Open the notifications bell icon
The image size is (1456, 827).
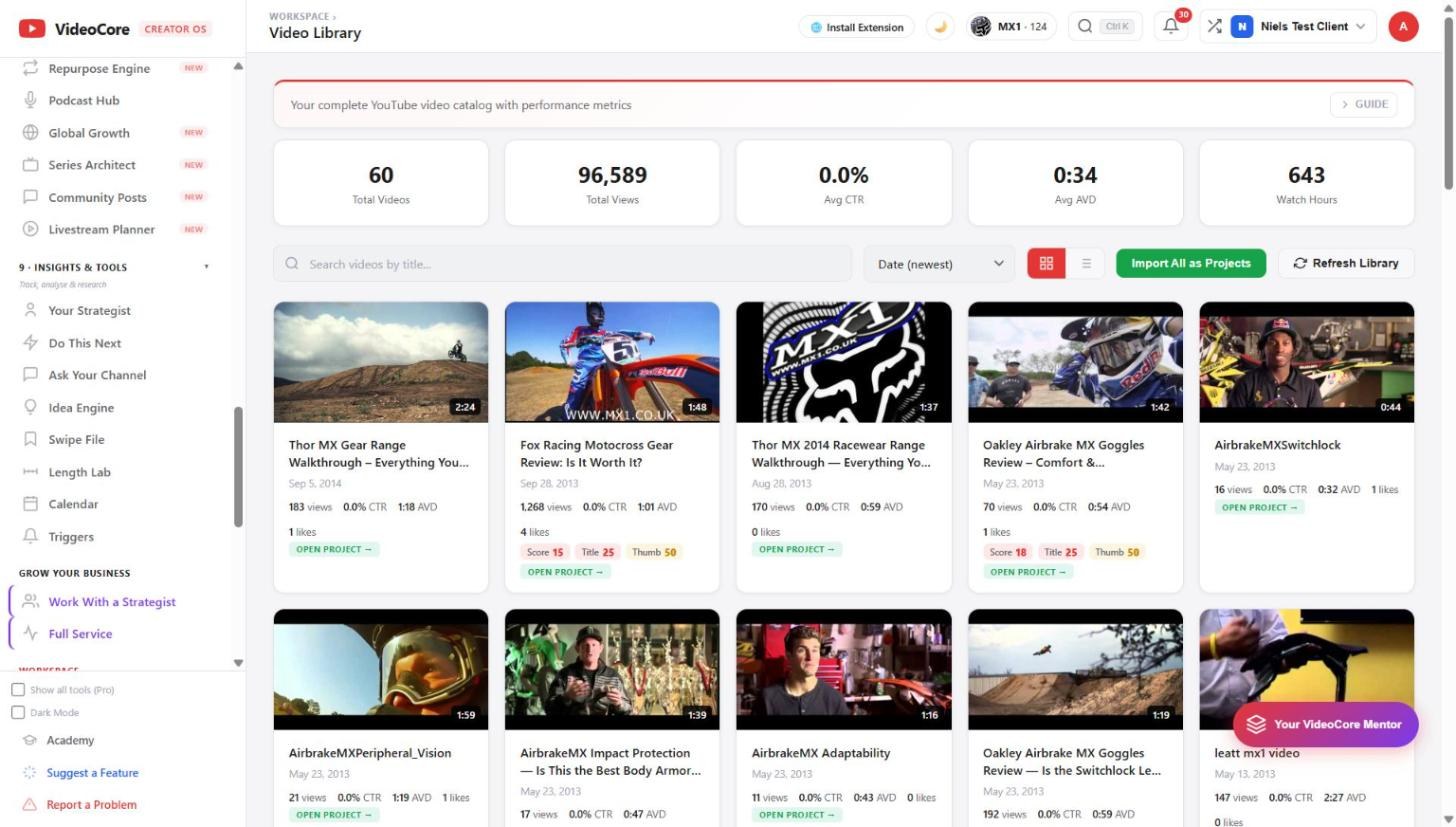tap(1170, 27)
